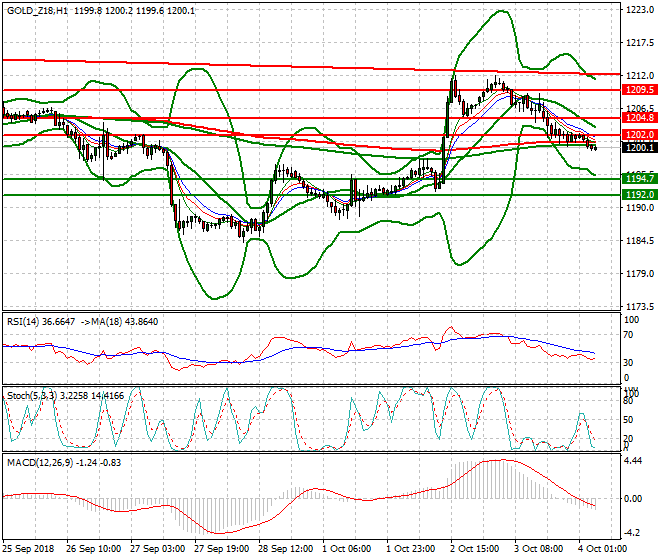This screenshot has height=560, width=660.
Task: Click the 4.44 value on MACD scale
Action: pyautogui.click(x=633, y=461)
